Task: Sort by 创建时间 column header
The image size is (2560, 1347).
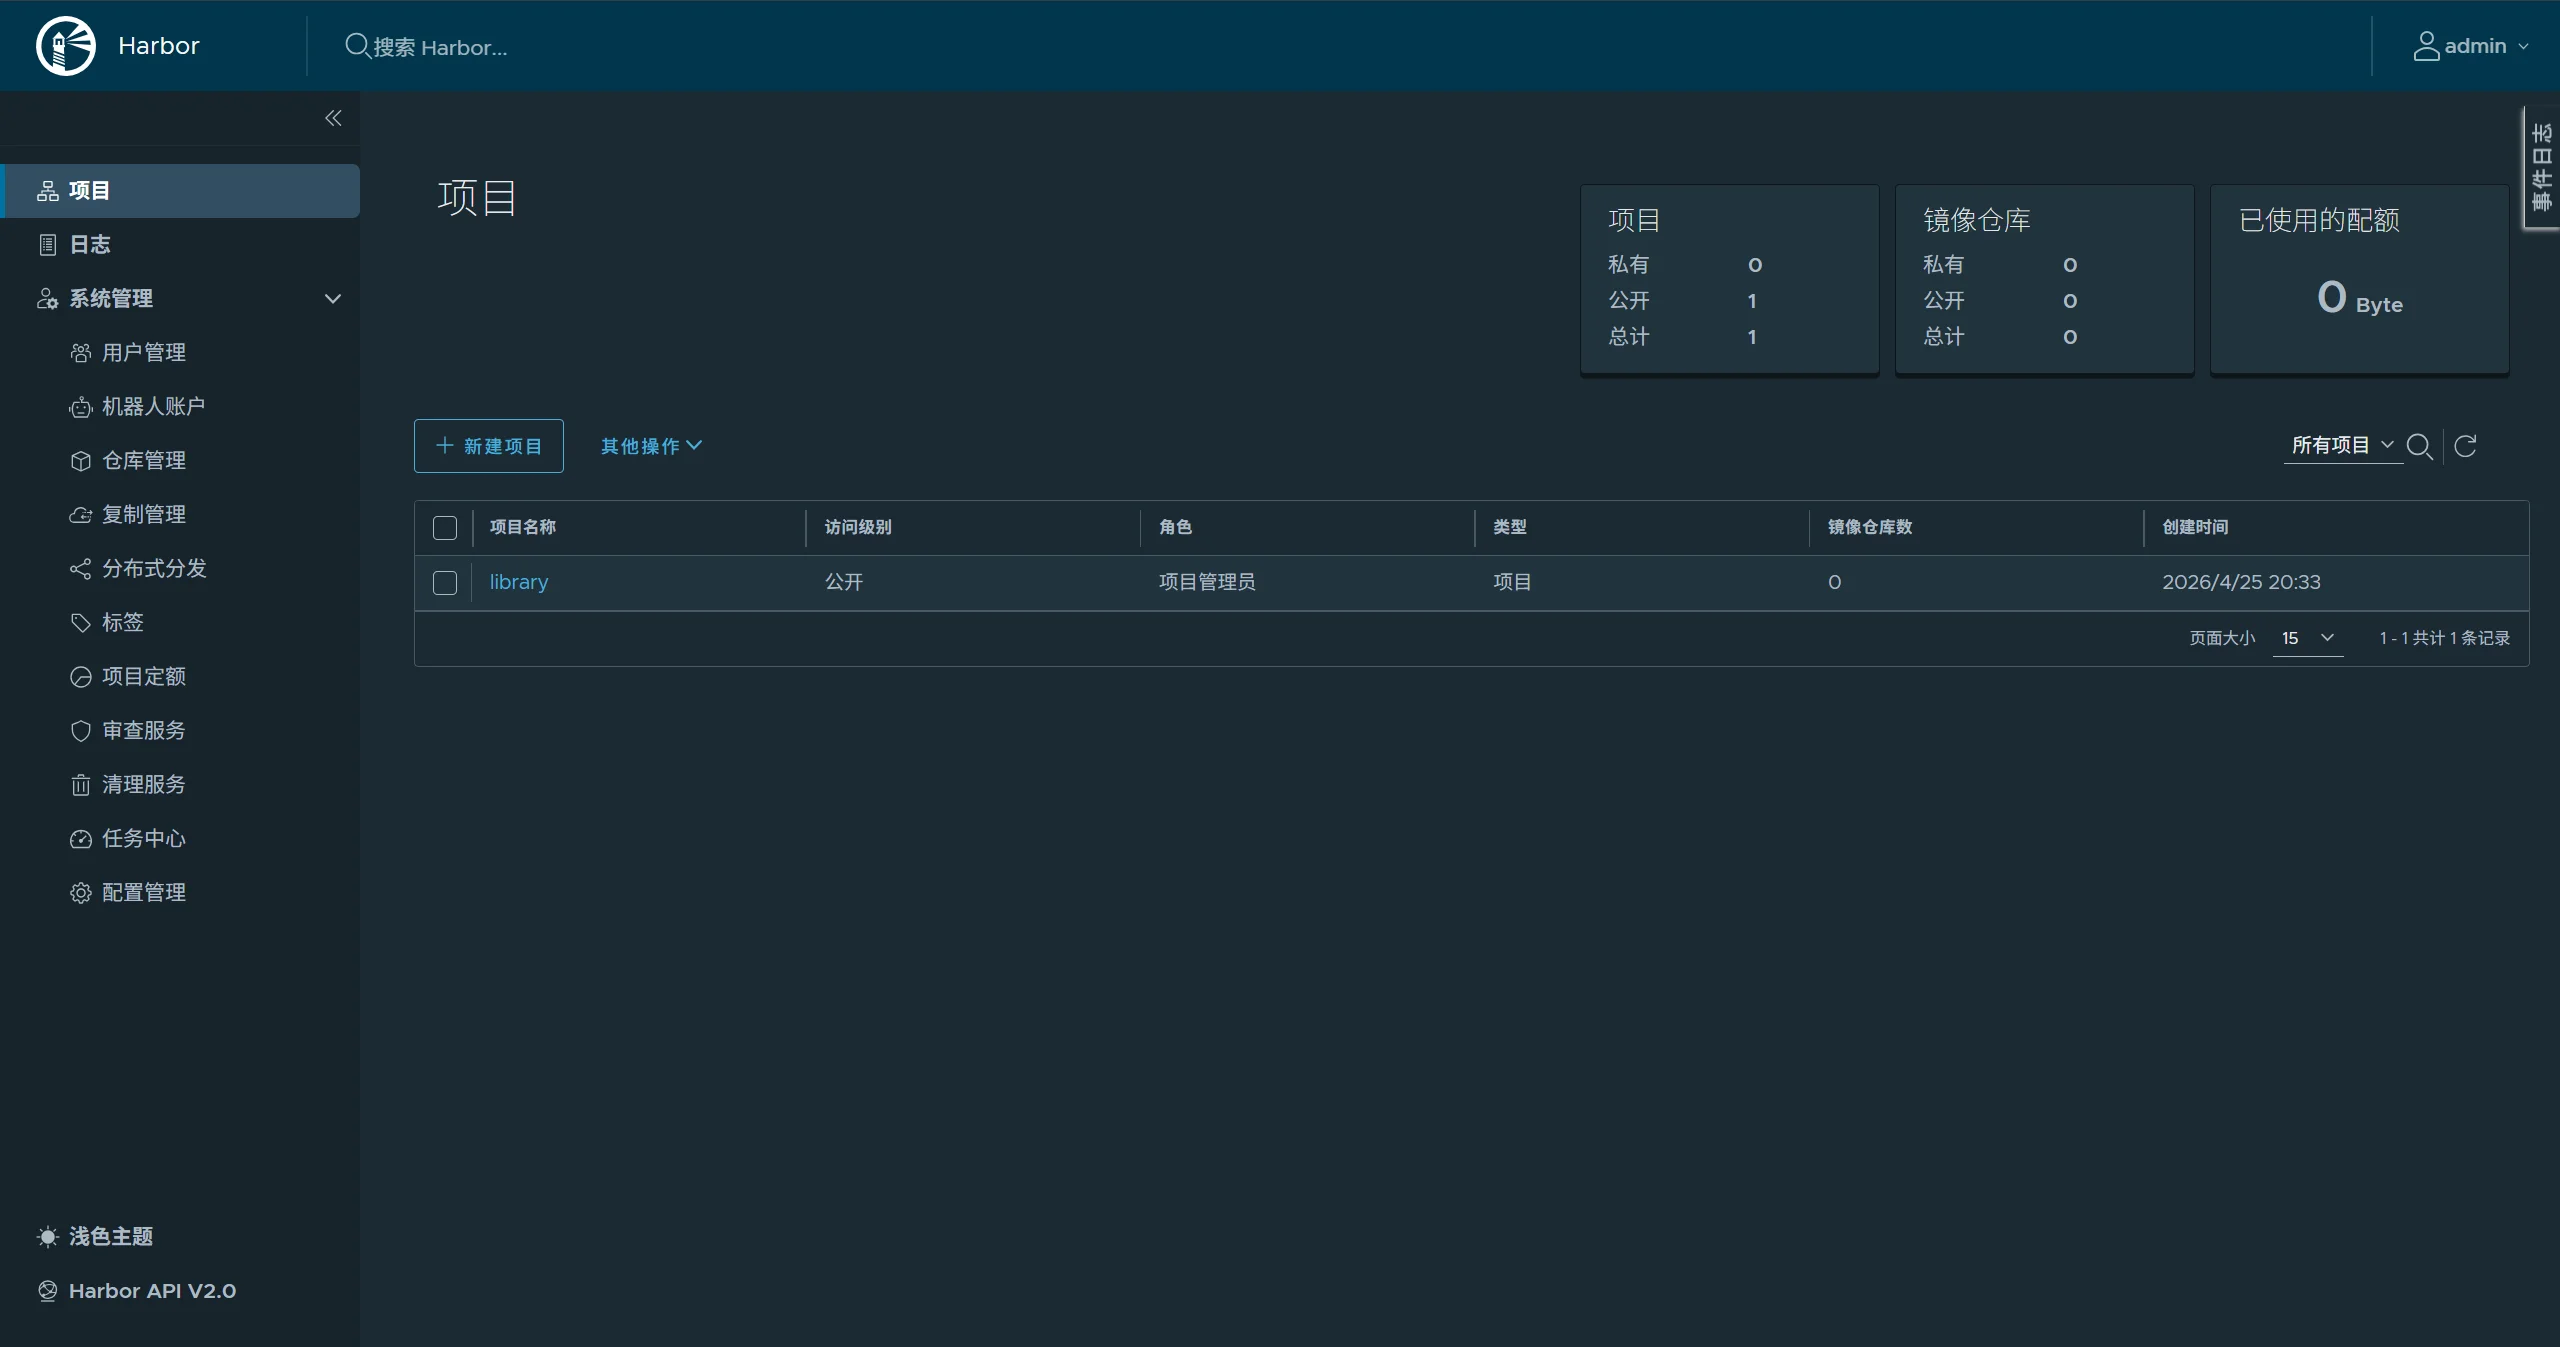Action: point(2195,527)
